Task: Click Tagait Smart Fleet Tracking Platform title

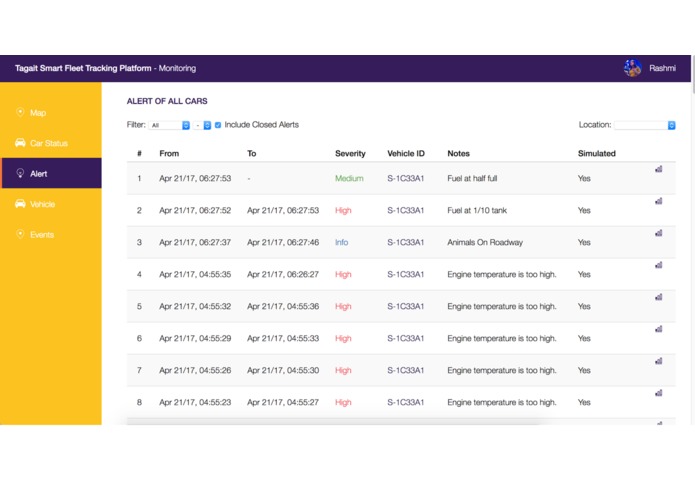Action: pyautogui.click(x=83, y=68)
